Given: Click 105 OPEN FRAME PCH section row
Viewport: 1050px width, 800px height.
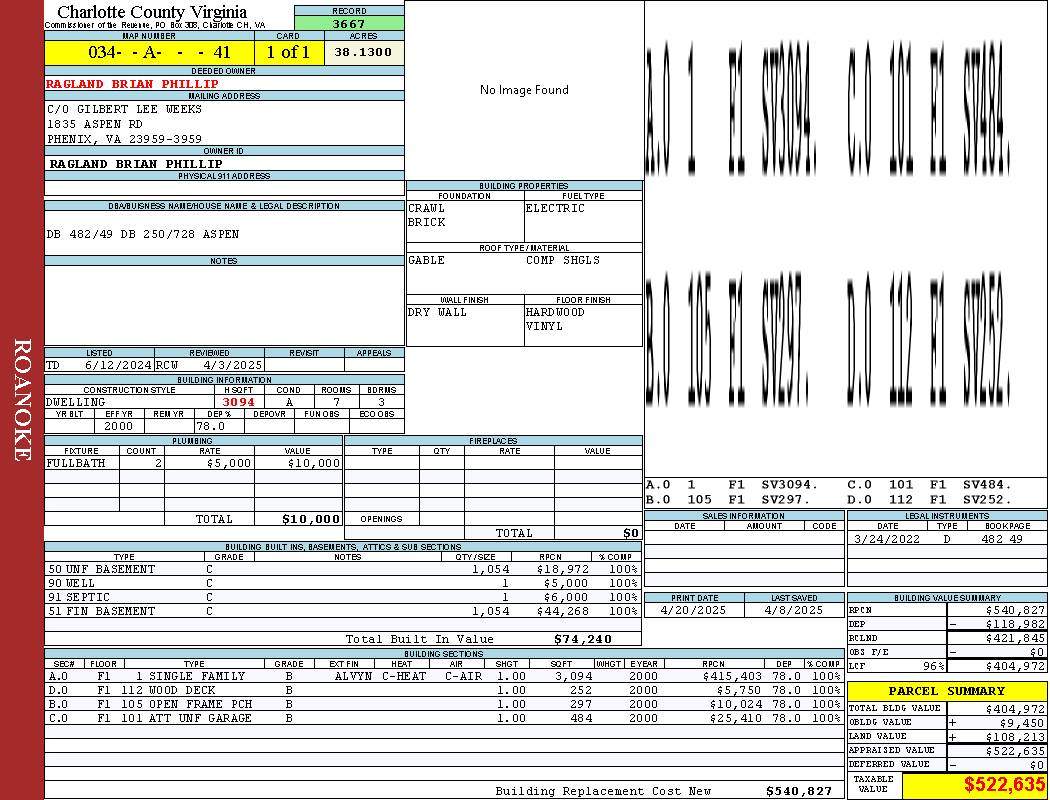Looking at the screenshot, I should [444, 704].
